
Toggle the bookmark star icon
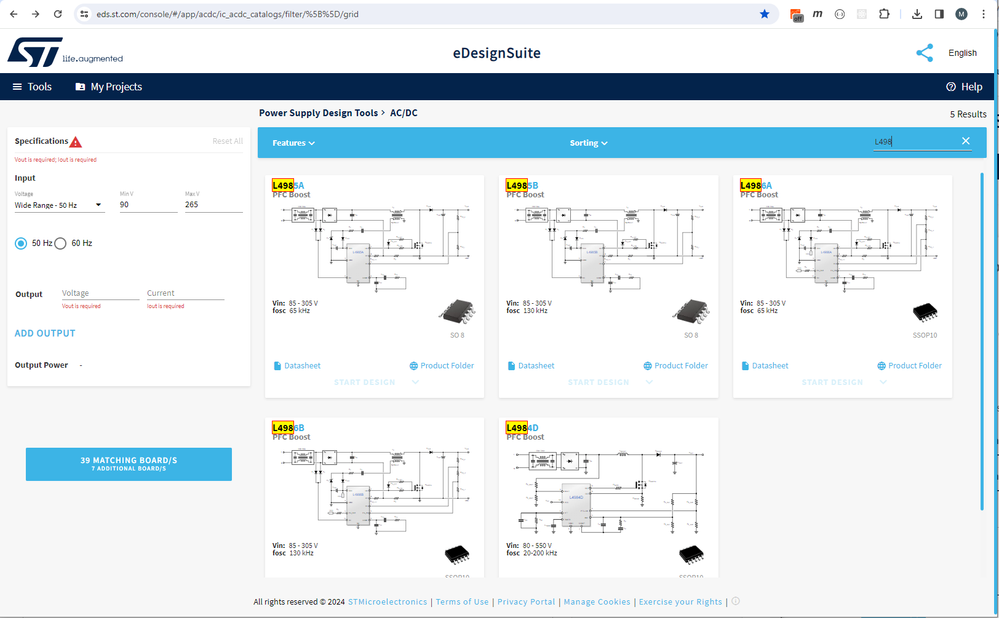tap(765, 14)
